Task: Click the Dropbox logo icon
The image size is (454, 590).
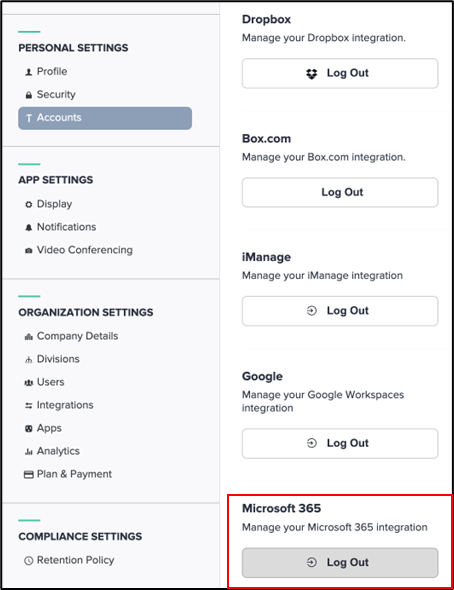Action: [311, 73]
